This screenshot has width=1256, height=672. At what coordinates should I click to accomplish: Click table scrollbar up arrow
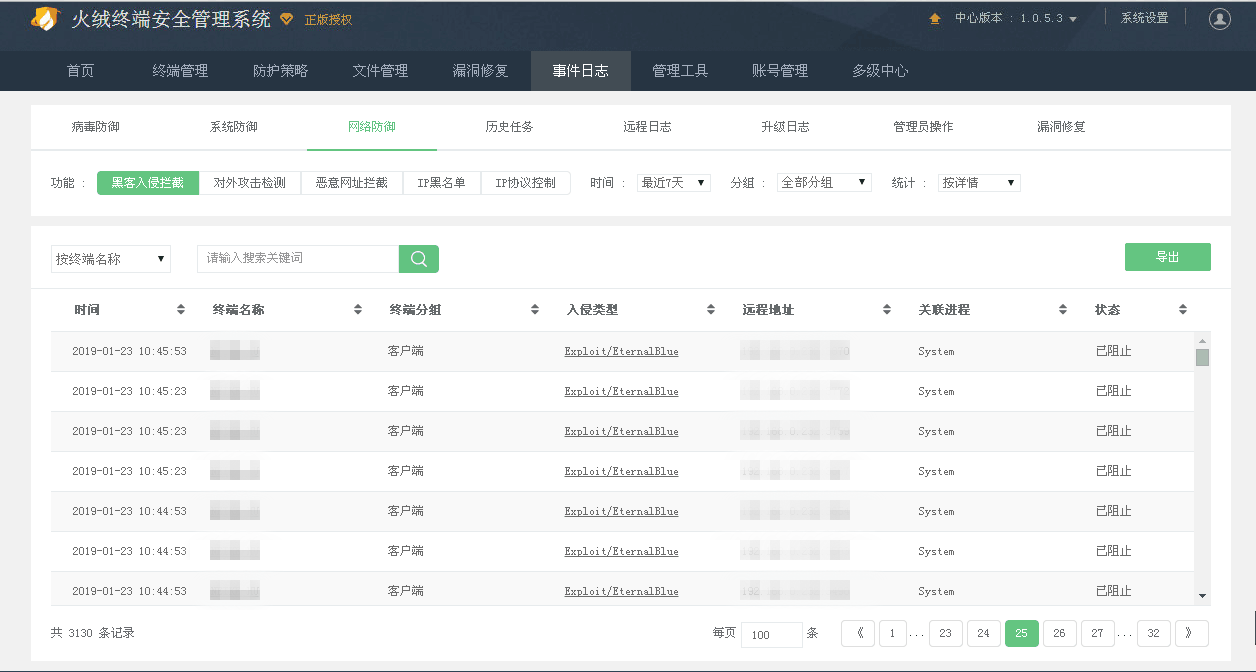point(1202,340)
